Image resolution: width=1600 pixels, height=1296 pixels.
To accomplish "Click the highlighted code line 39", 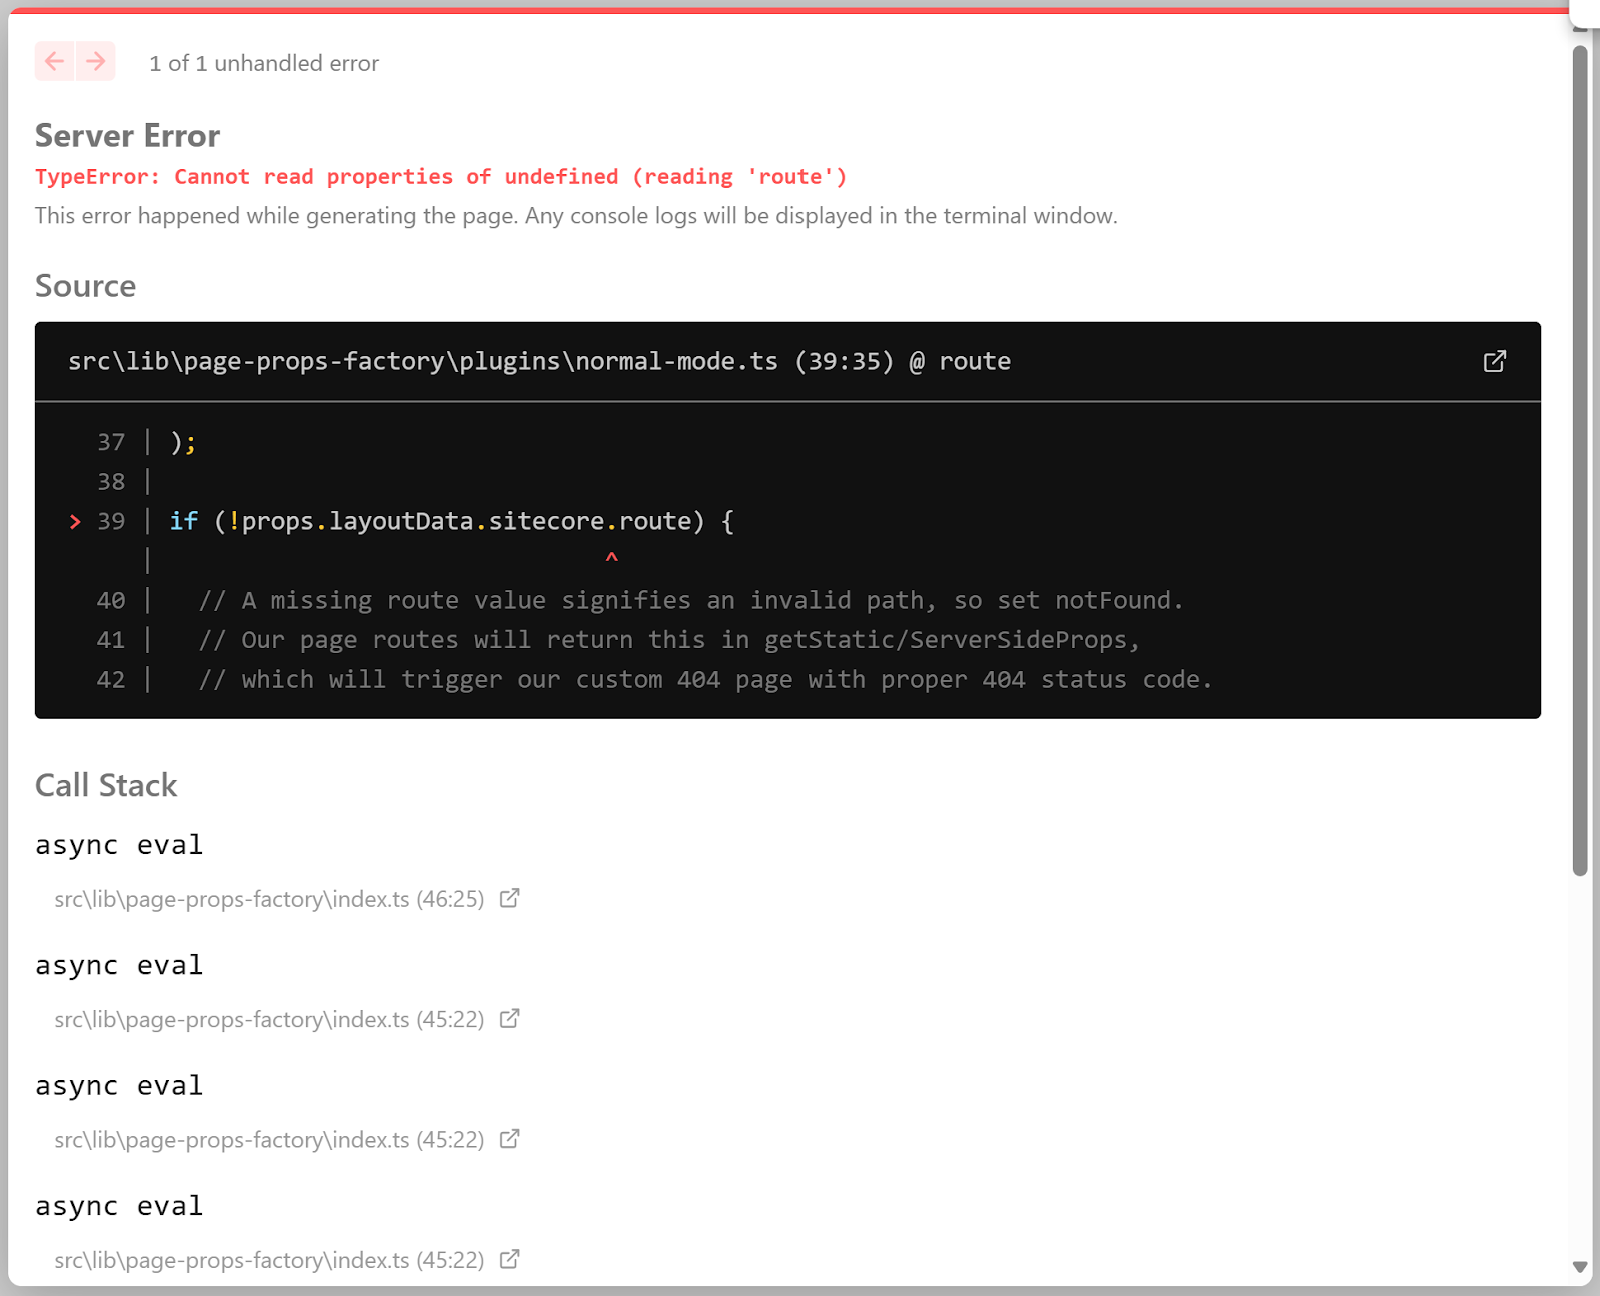I will click(451, 521).
